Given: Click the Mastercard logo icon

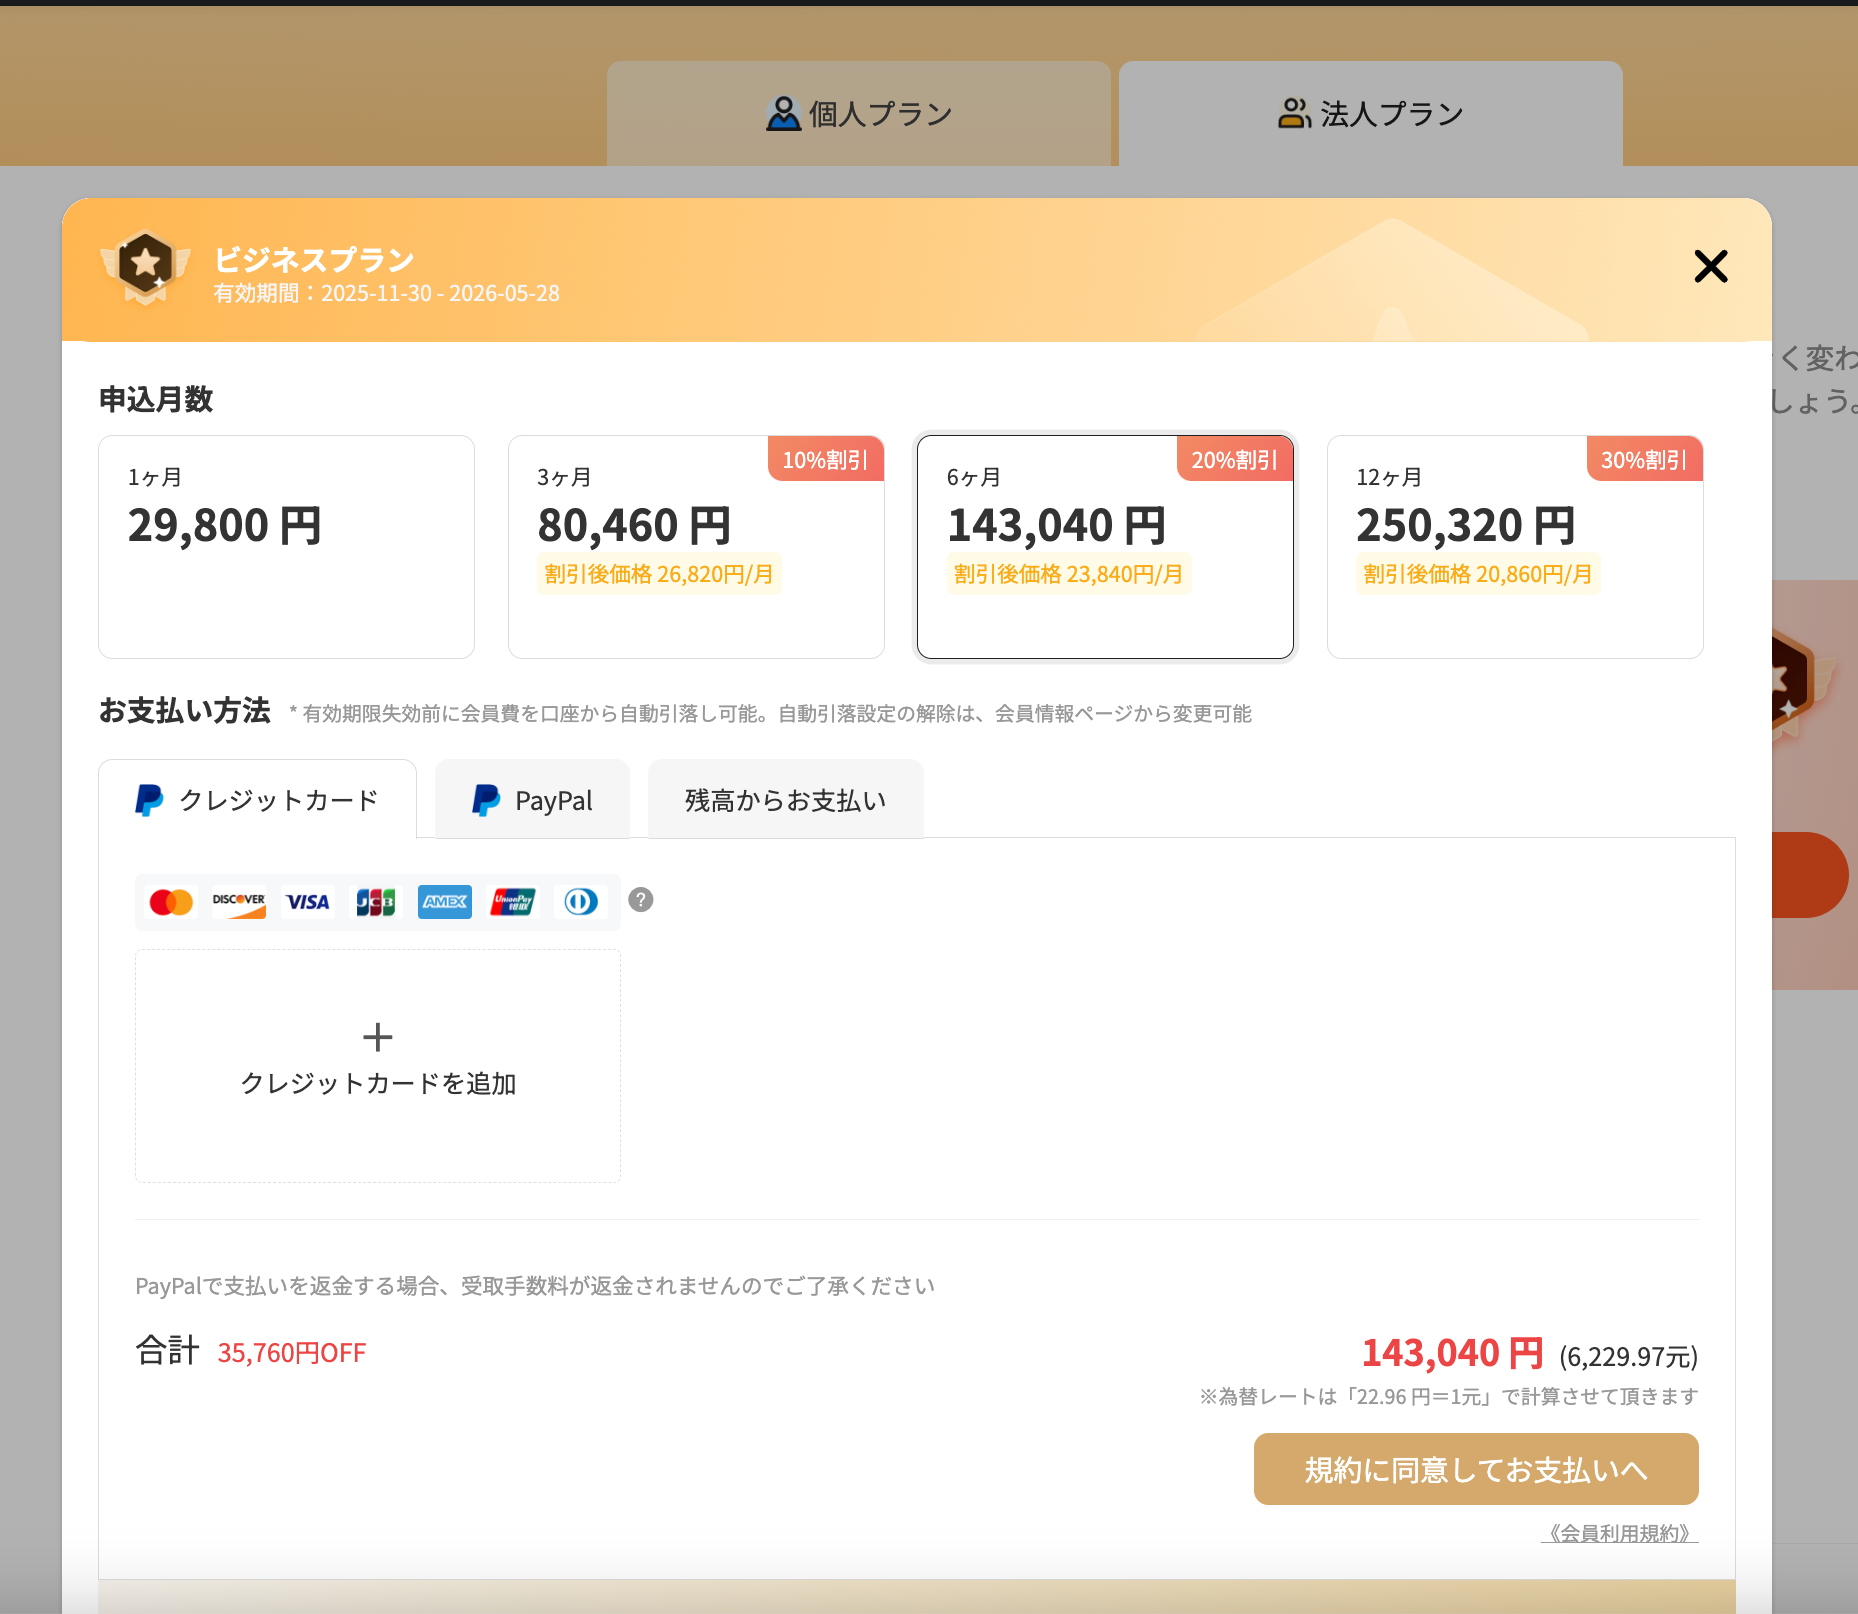Looking at the screenshot, I should [171, 902].
